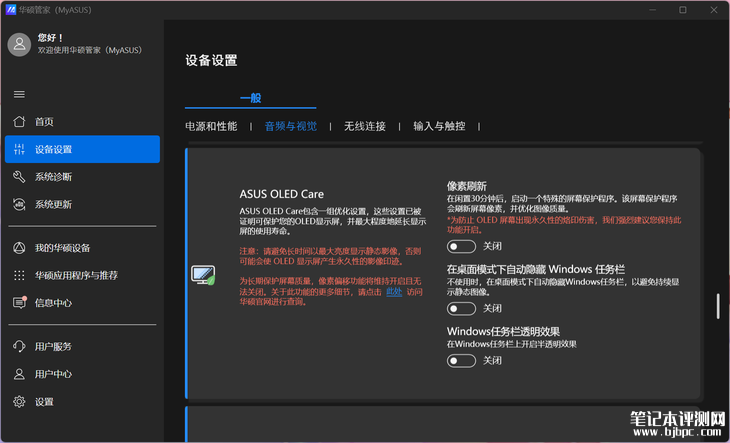
Task: Select 设备设置 in the sidebar
Action: coord(82,149)
